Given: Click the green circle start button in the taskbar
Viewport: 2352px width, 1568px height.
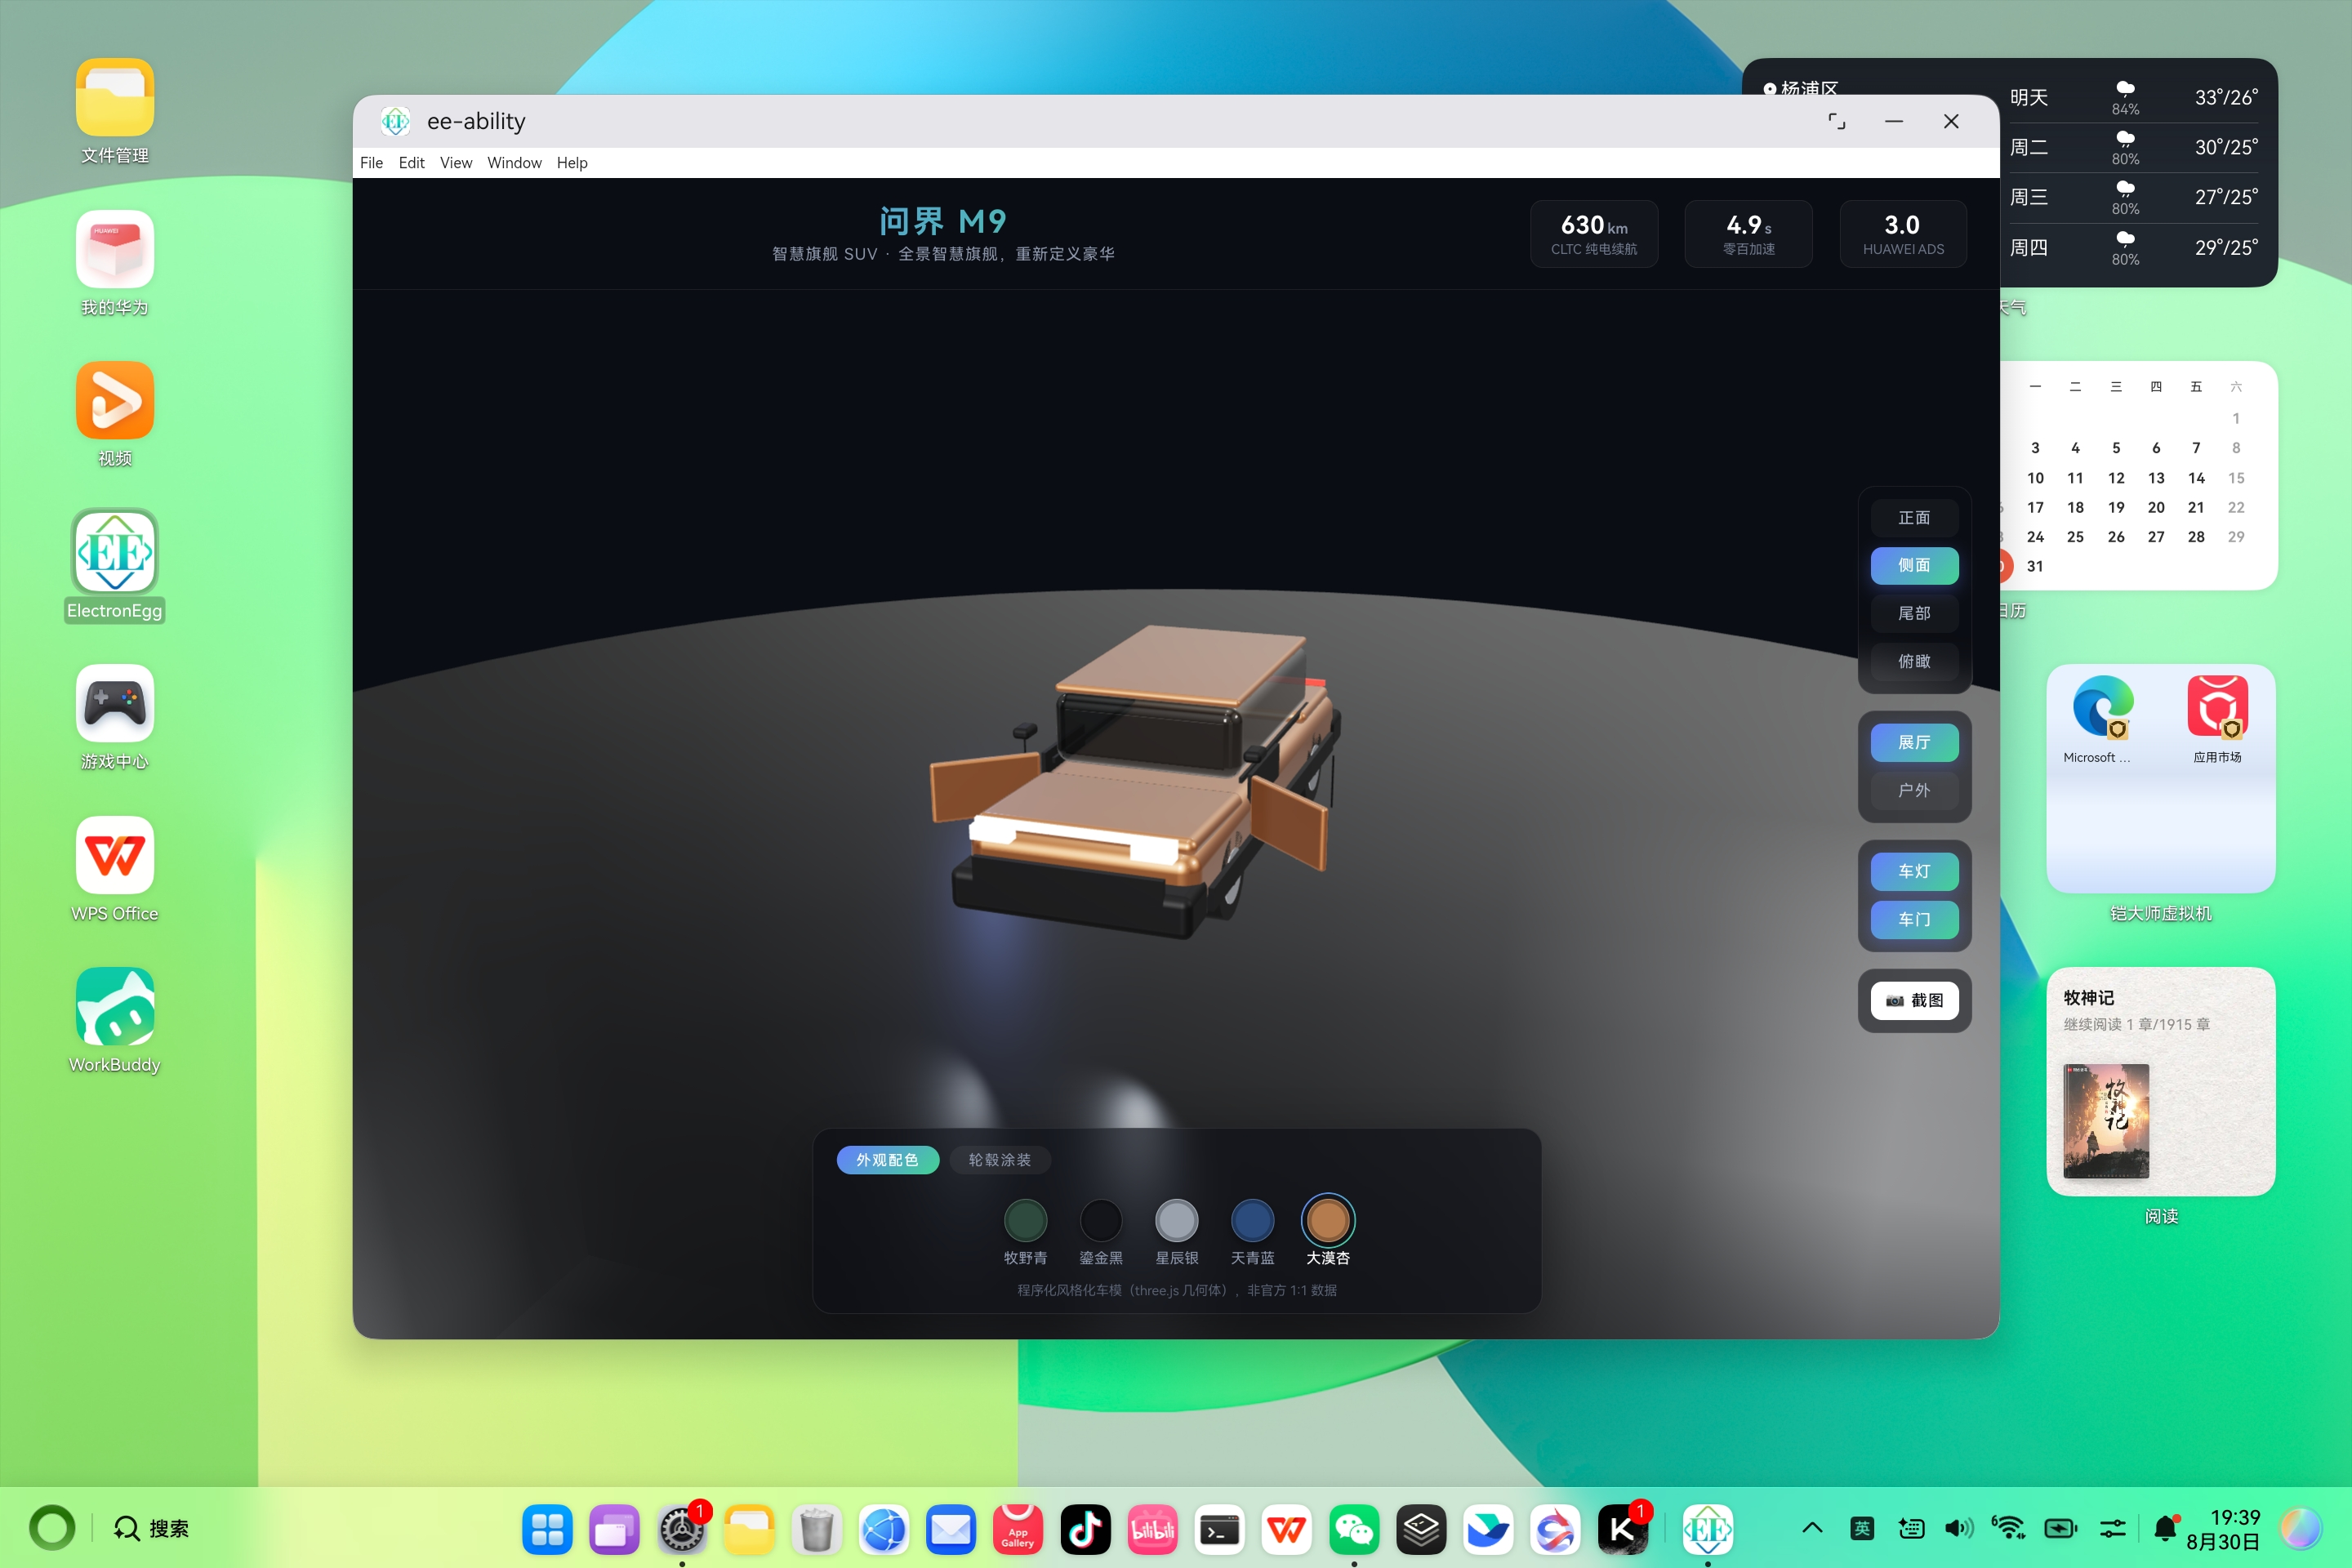Looking at the screenshot, I should 52,1528.
